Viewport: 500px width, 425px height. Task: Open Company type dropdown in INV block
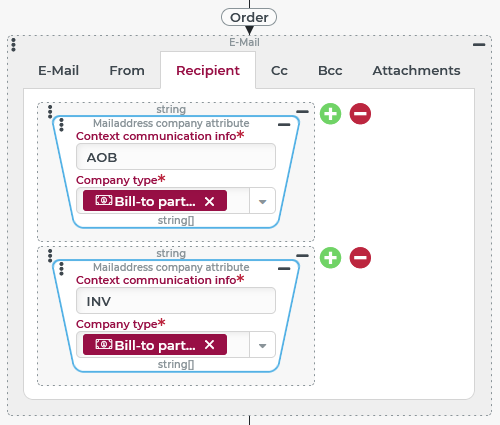click(262, 345)
